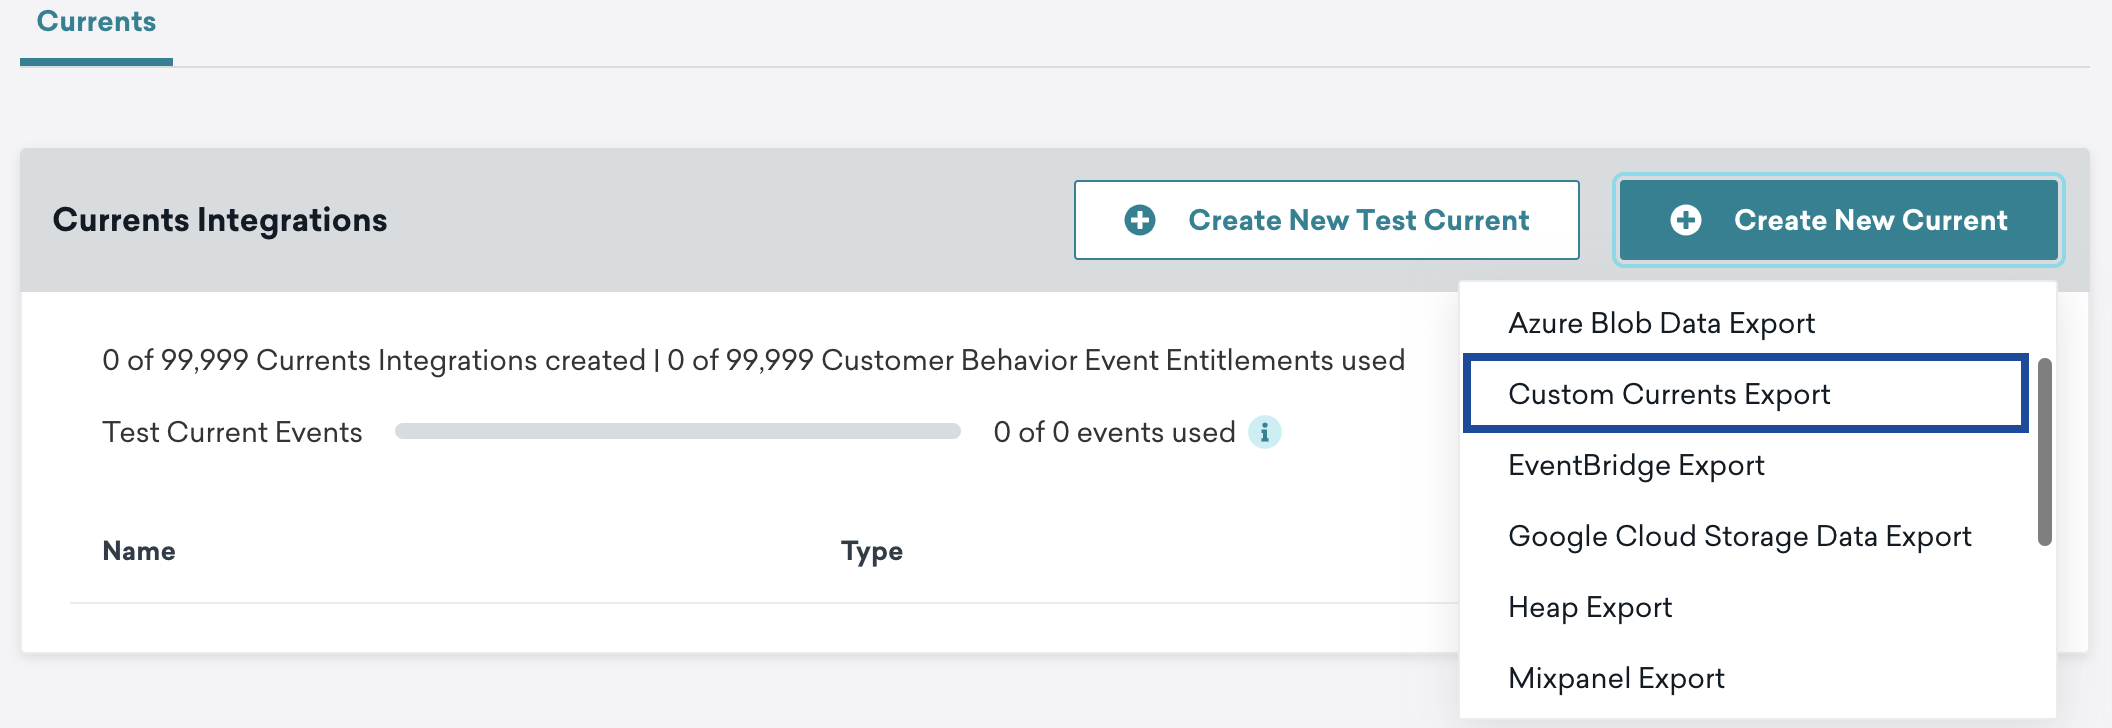Click plus icon on Create New Test Current

point(1140,220)
